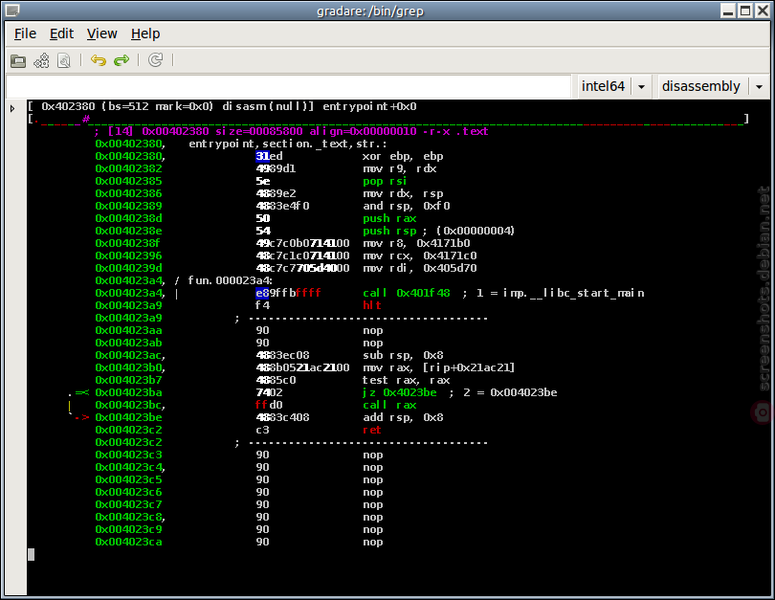Click the header line '0x402380 (bs=512 mark=0x0)'
The width and height of the screenshot is (775, 600).
pos(128,106)
